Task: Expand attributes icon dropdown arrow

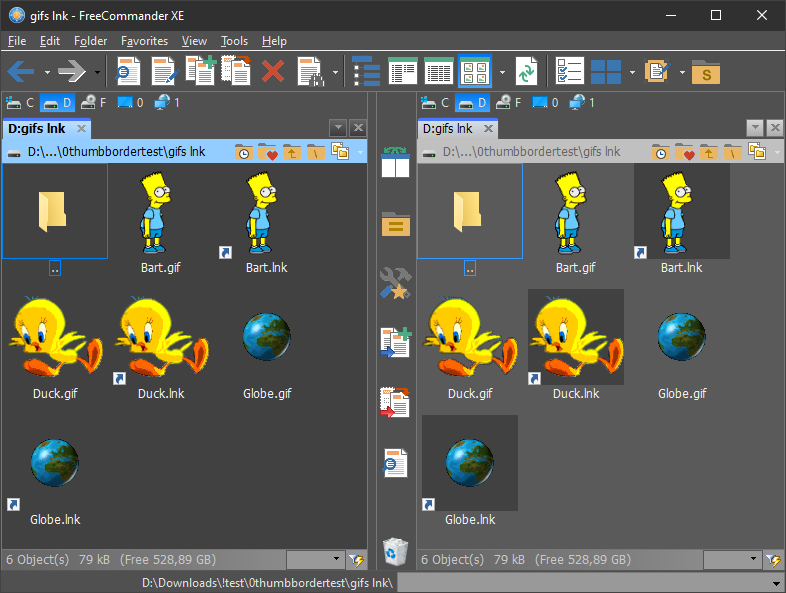Action: (335, 72)
